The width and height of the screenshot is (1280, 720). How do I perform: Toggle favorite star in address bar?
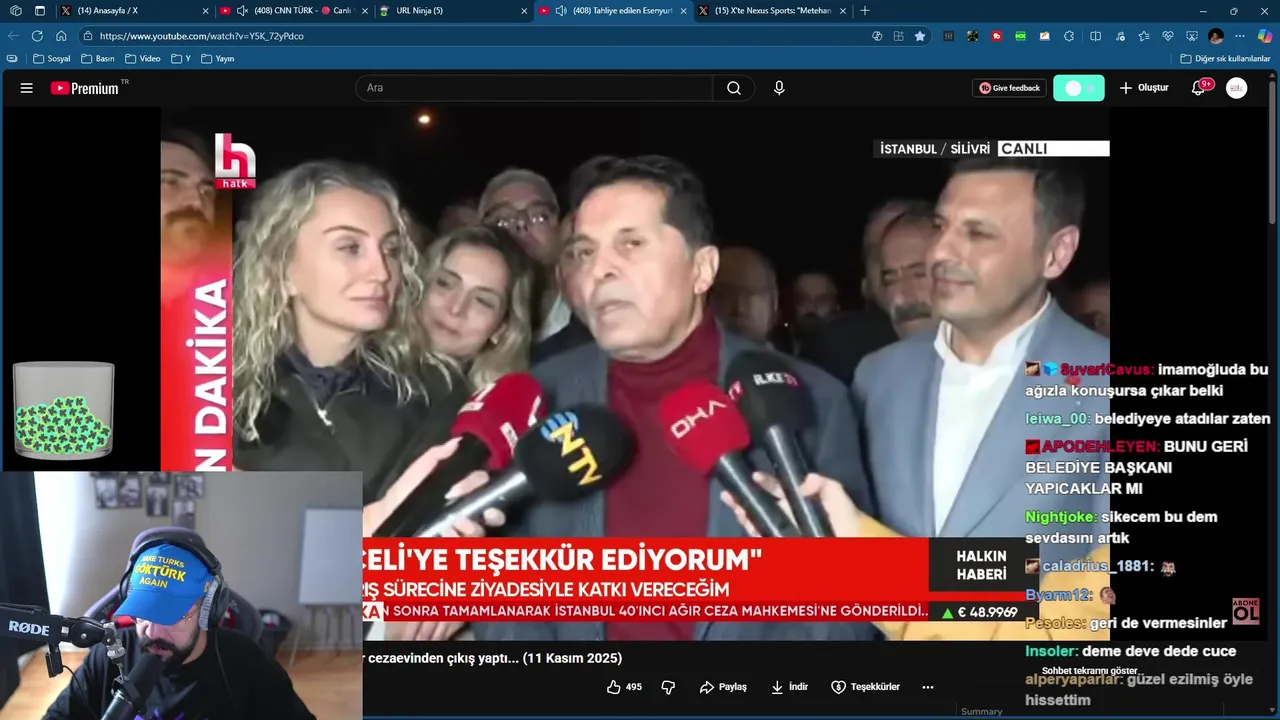pos(920,36)
